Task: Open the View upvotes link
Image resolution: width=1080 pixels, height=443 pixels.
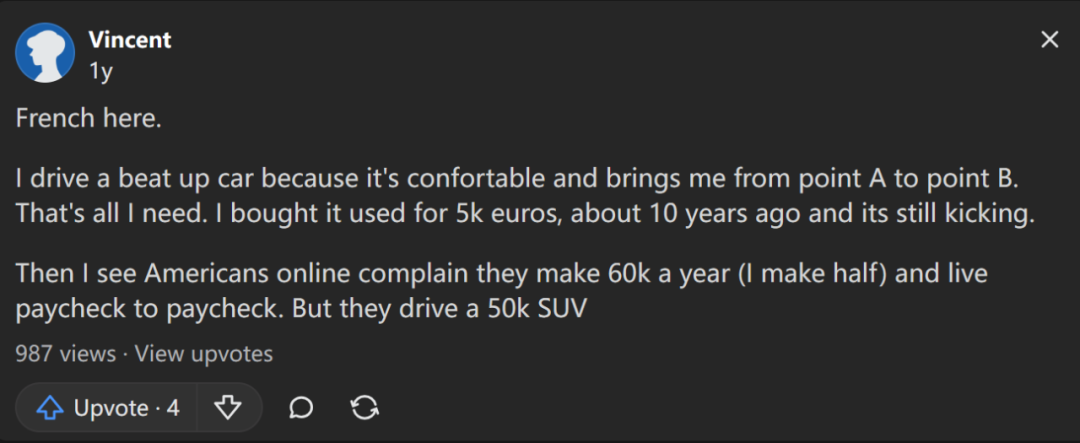Action: coord(204,354)
